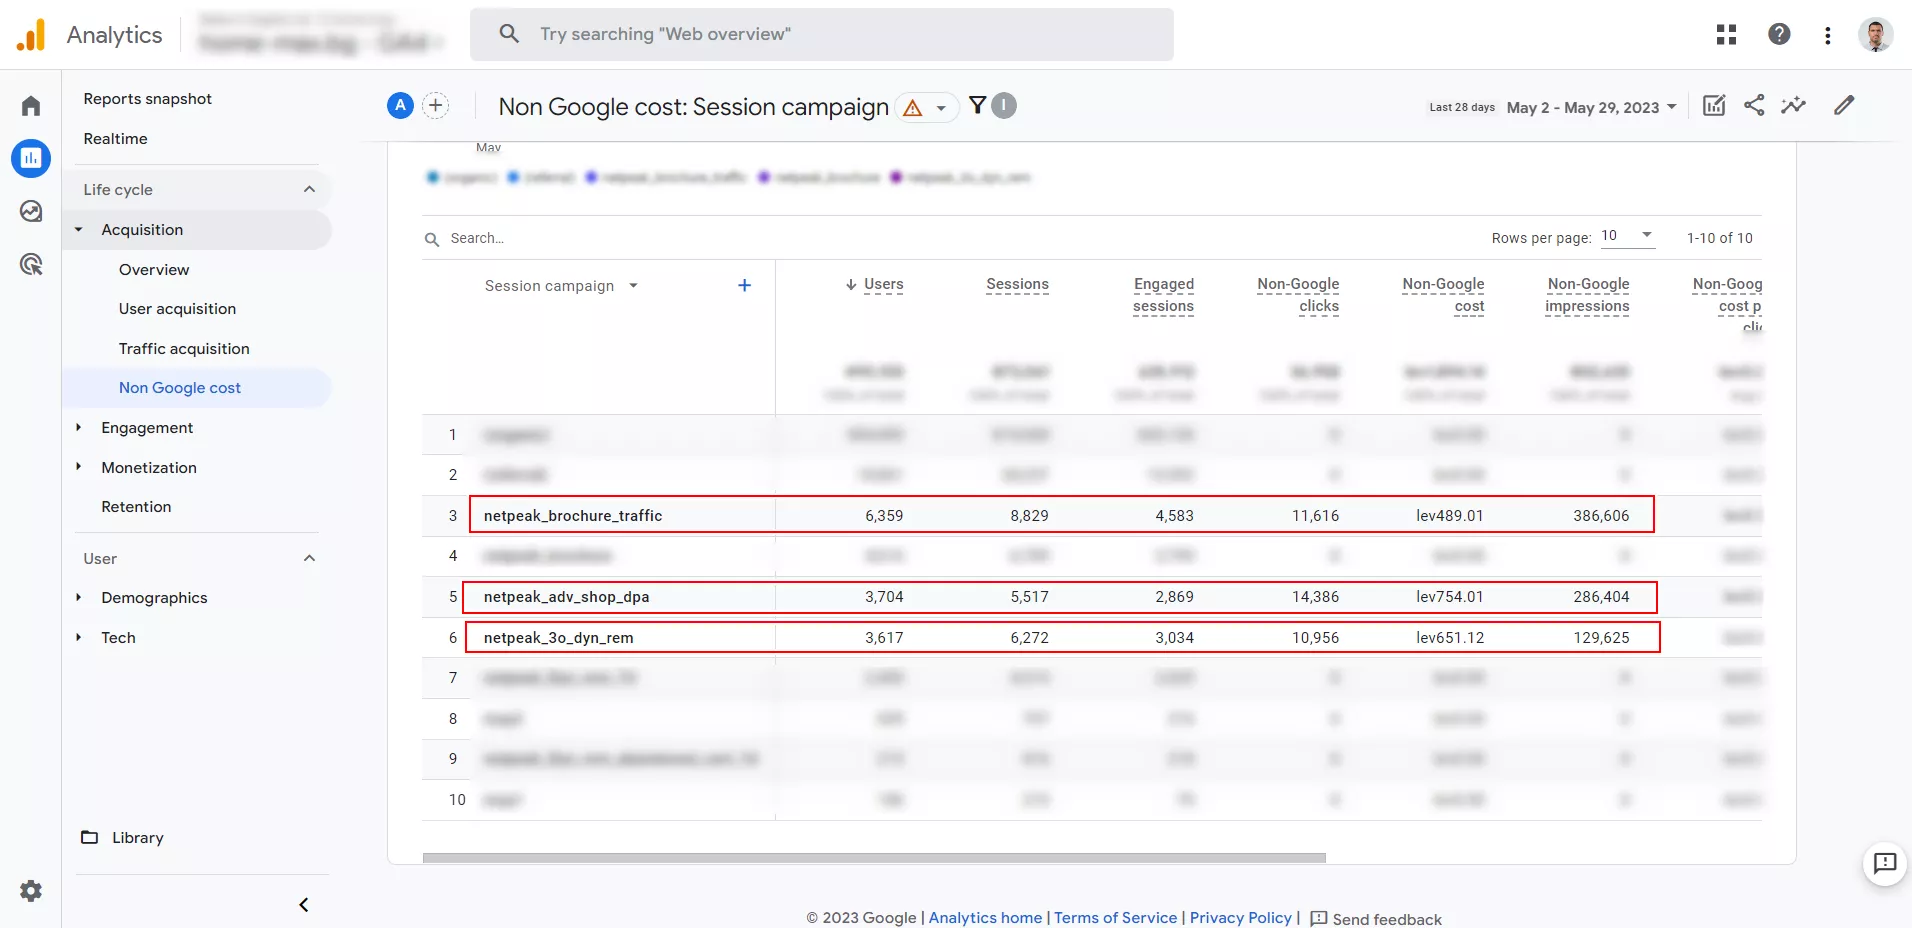The width and height of the screenshot is (1912, 928).
Task: Open the Help icon
Action: [1779, 35]
